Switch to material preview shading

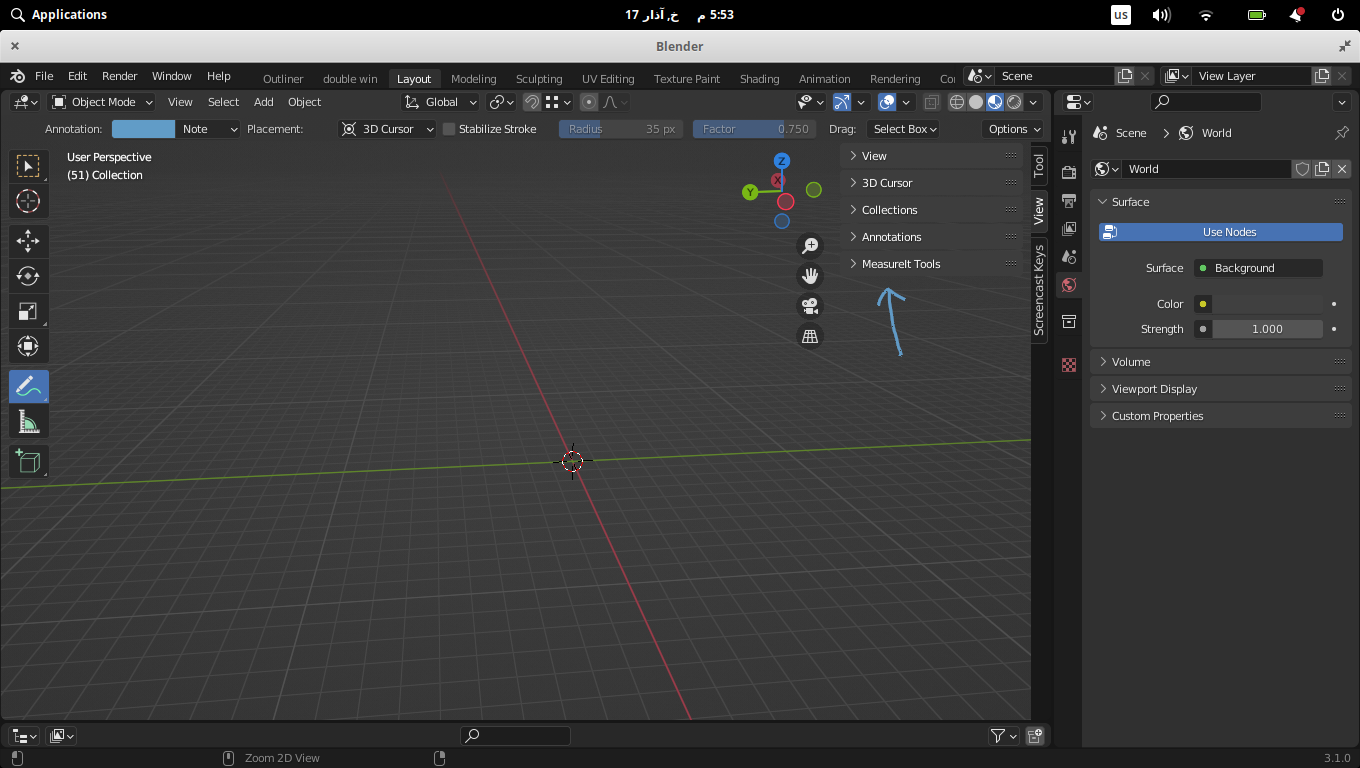(995, 102)
